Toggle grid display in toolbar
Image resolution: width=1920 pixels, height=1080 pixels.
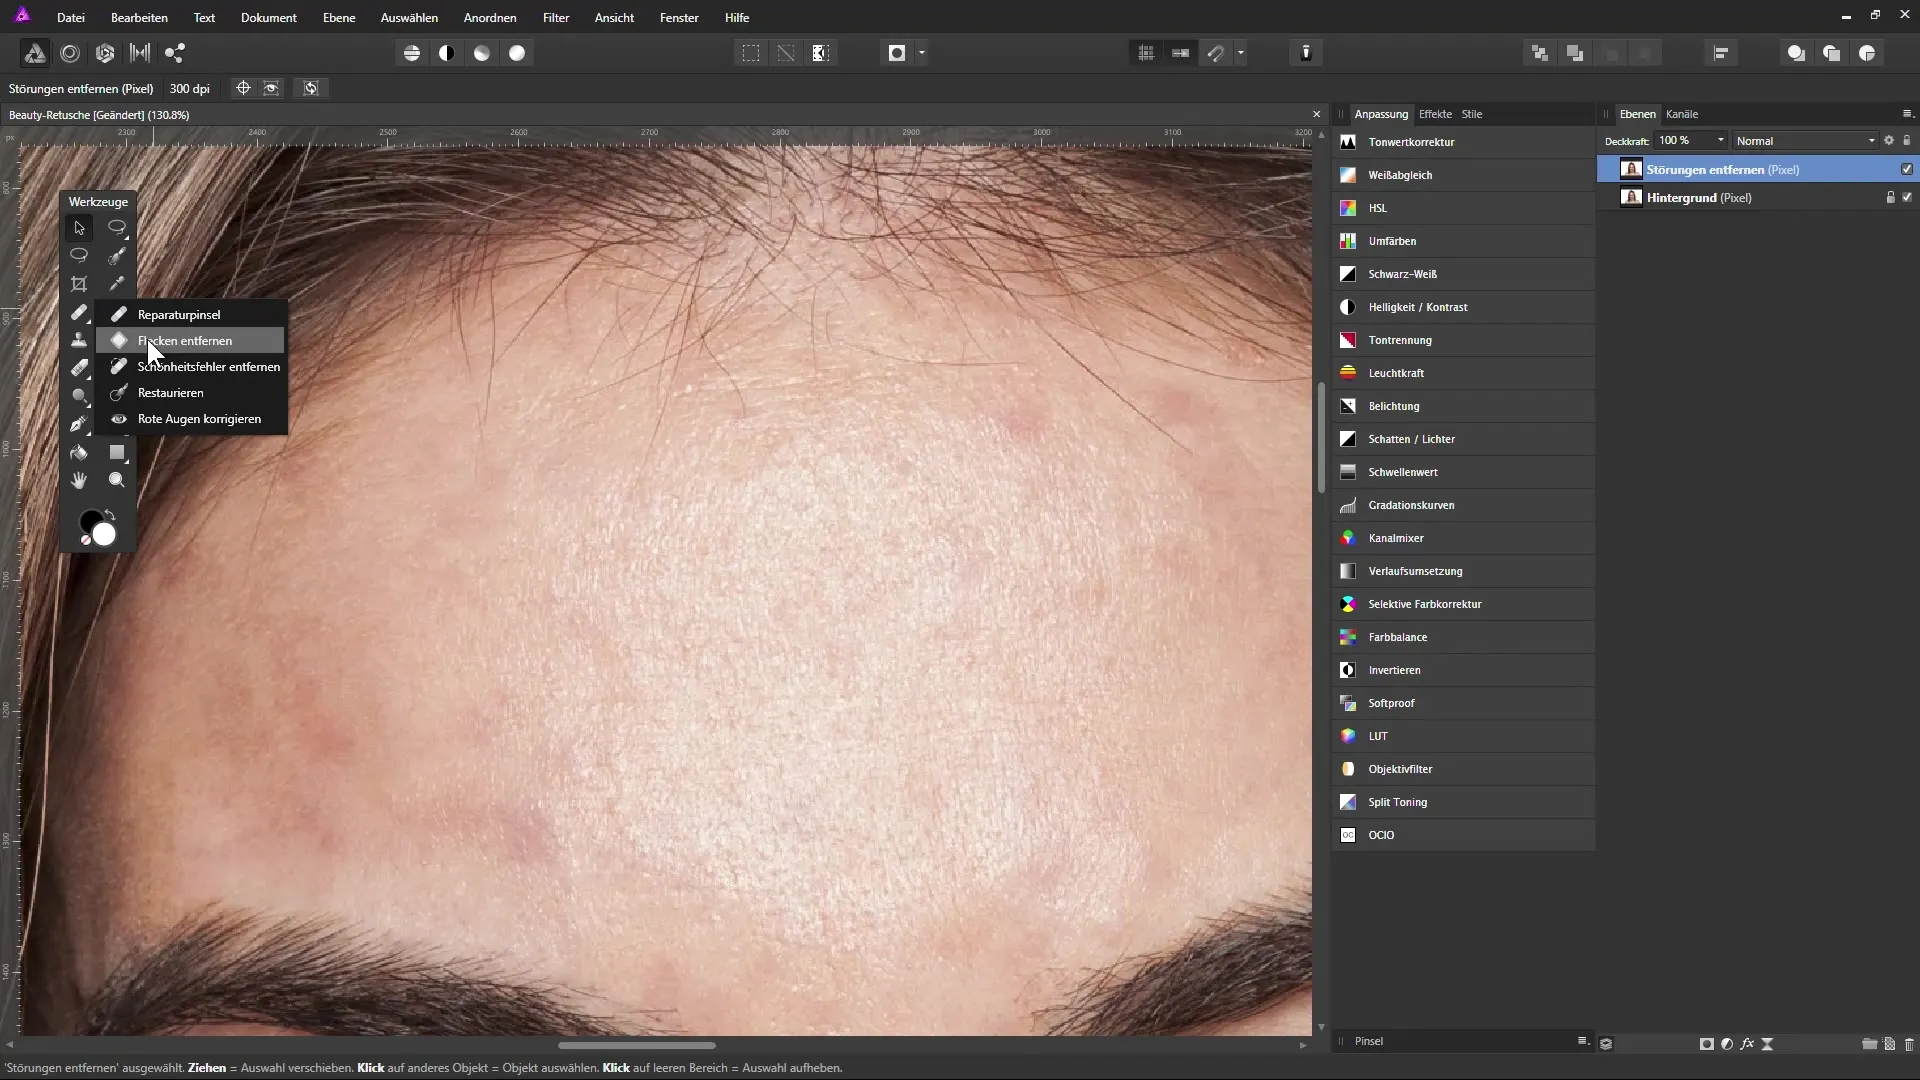[1146, 53]
